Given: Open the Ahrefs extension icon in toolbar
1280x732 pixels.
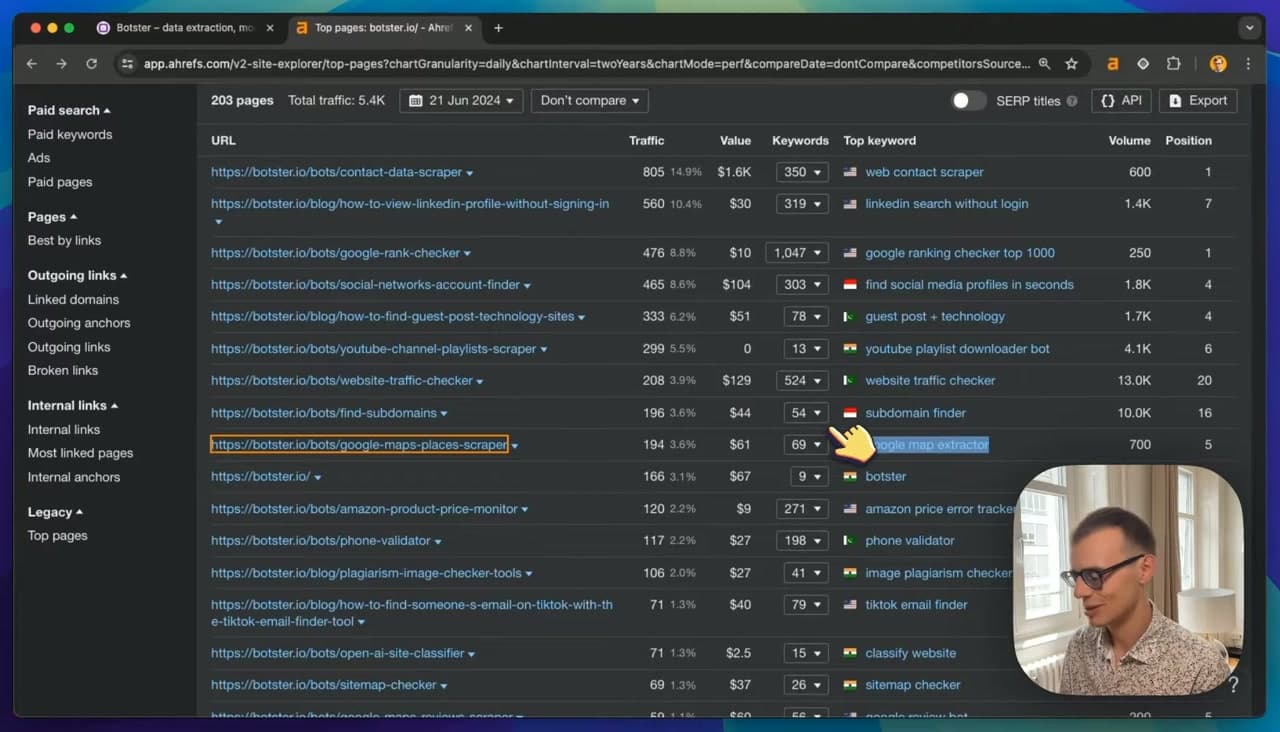Looking at the screenshot, I should [x=1112, y=63].
